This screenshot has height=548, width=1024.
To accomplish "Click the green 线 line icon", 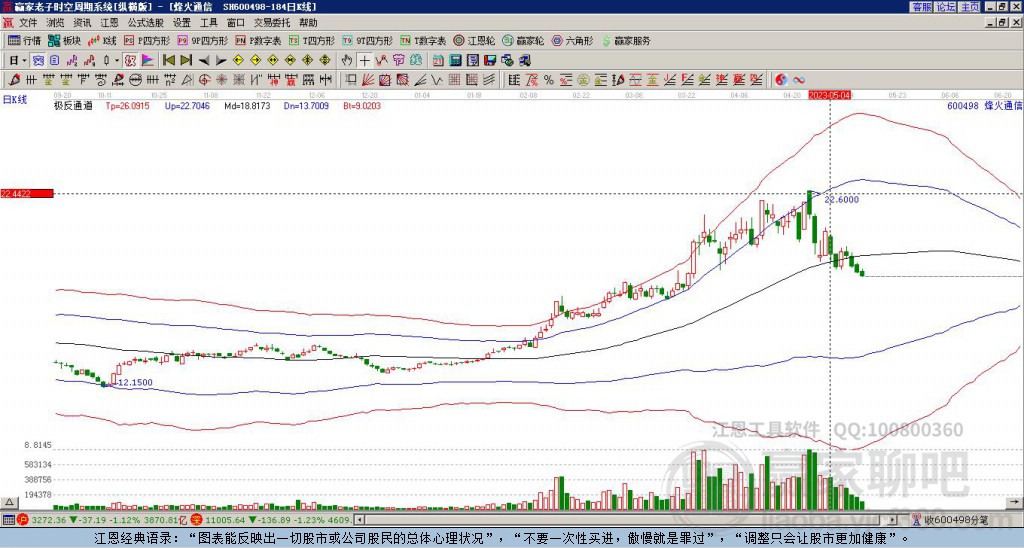I will coord(416,60).
